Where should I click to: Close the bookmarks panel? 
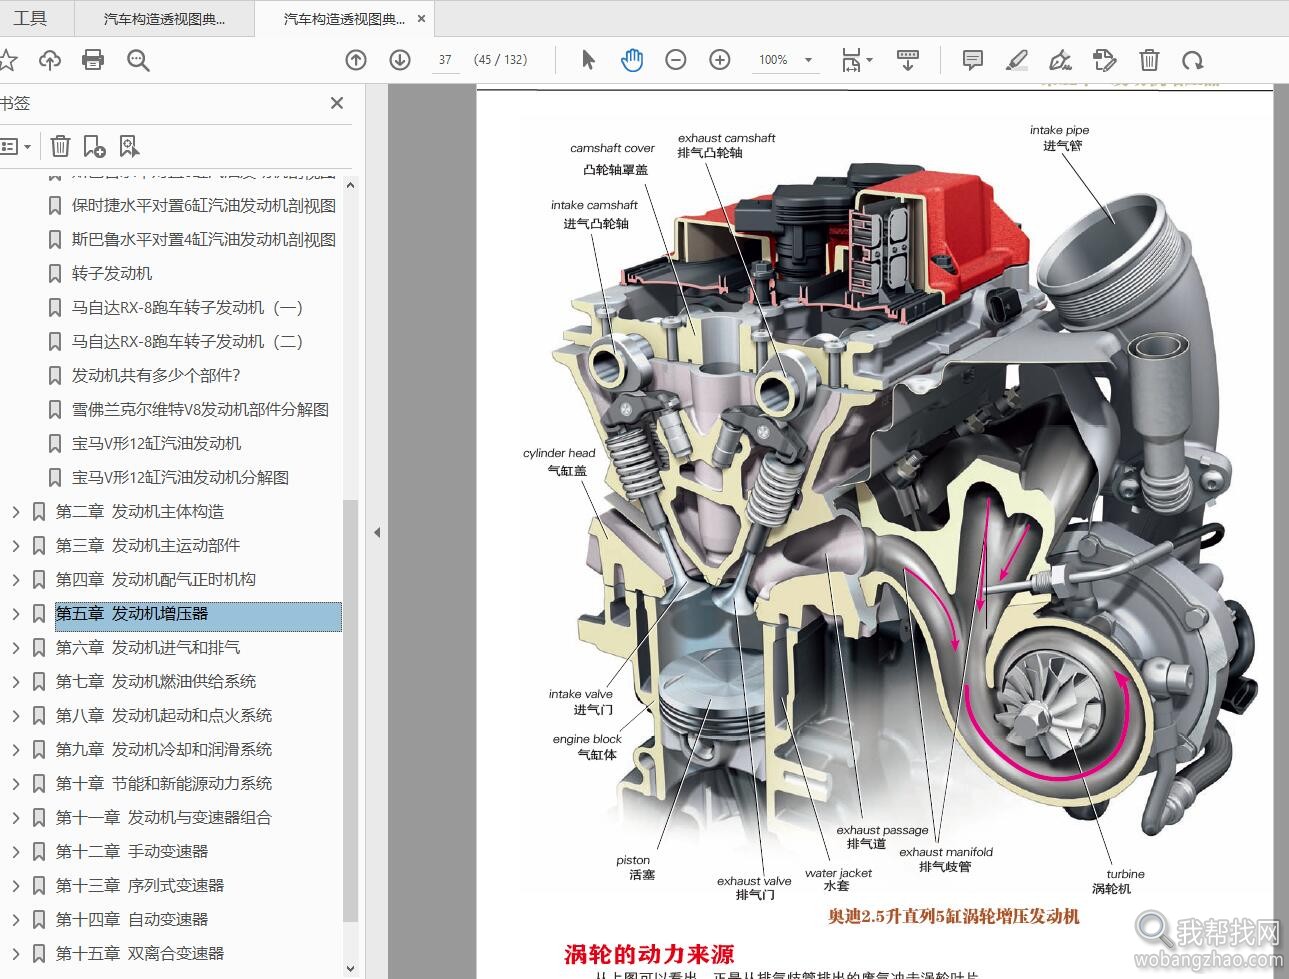[x=337, y=103]
